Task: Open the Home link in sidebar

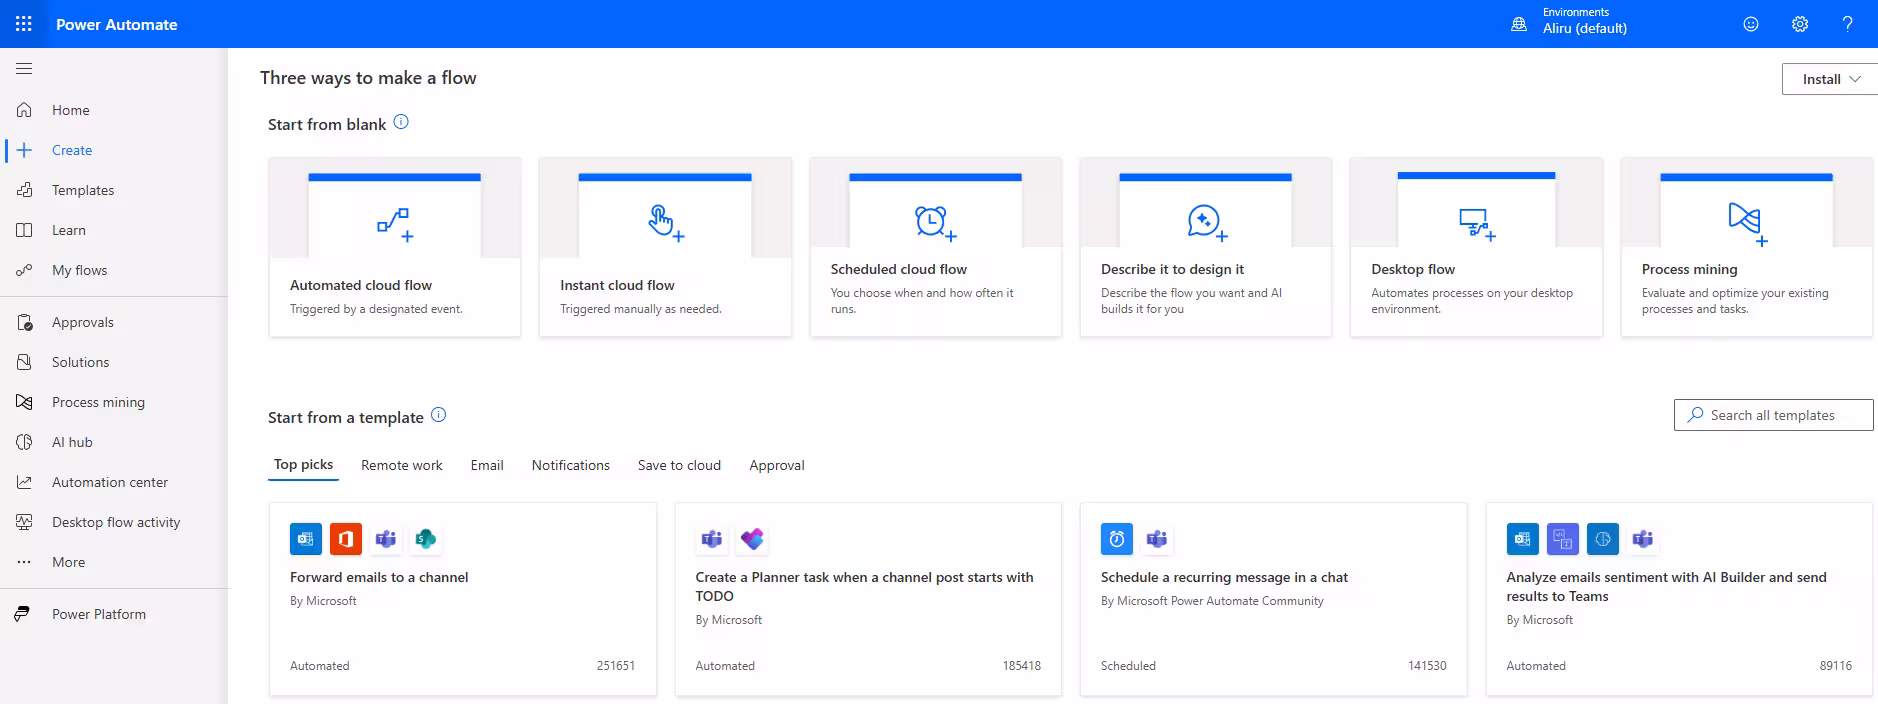Action: coord(71,110)
